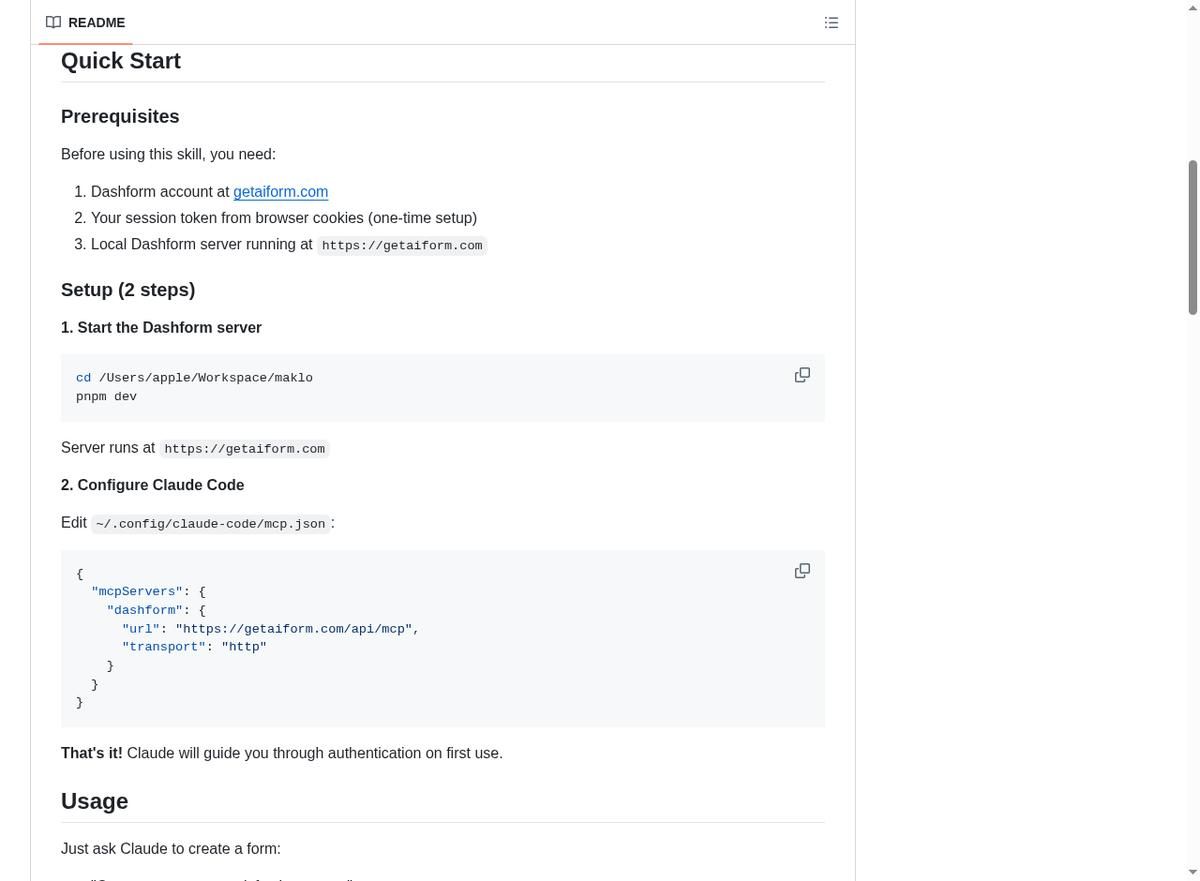Click the scrollbar up arrow

(1192, 8)
